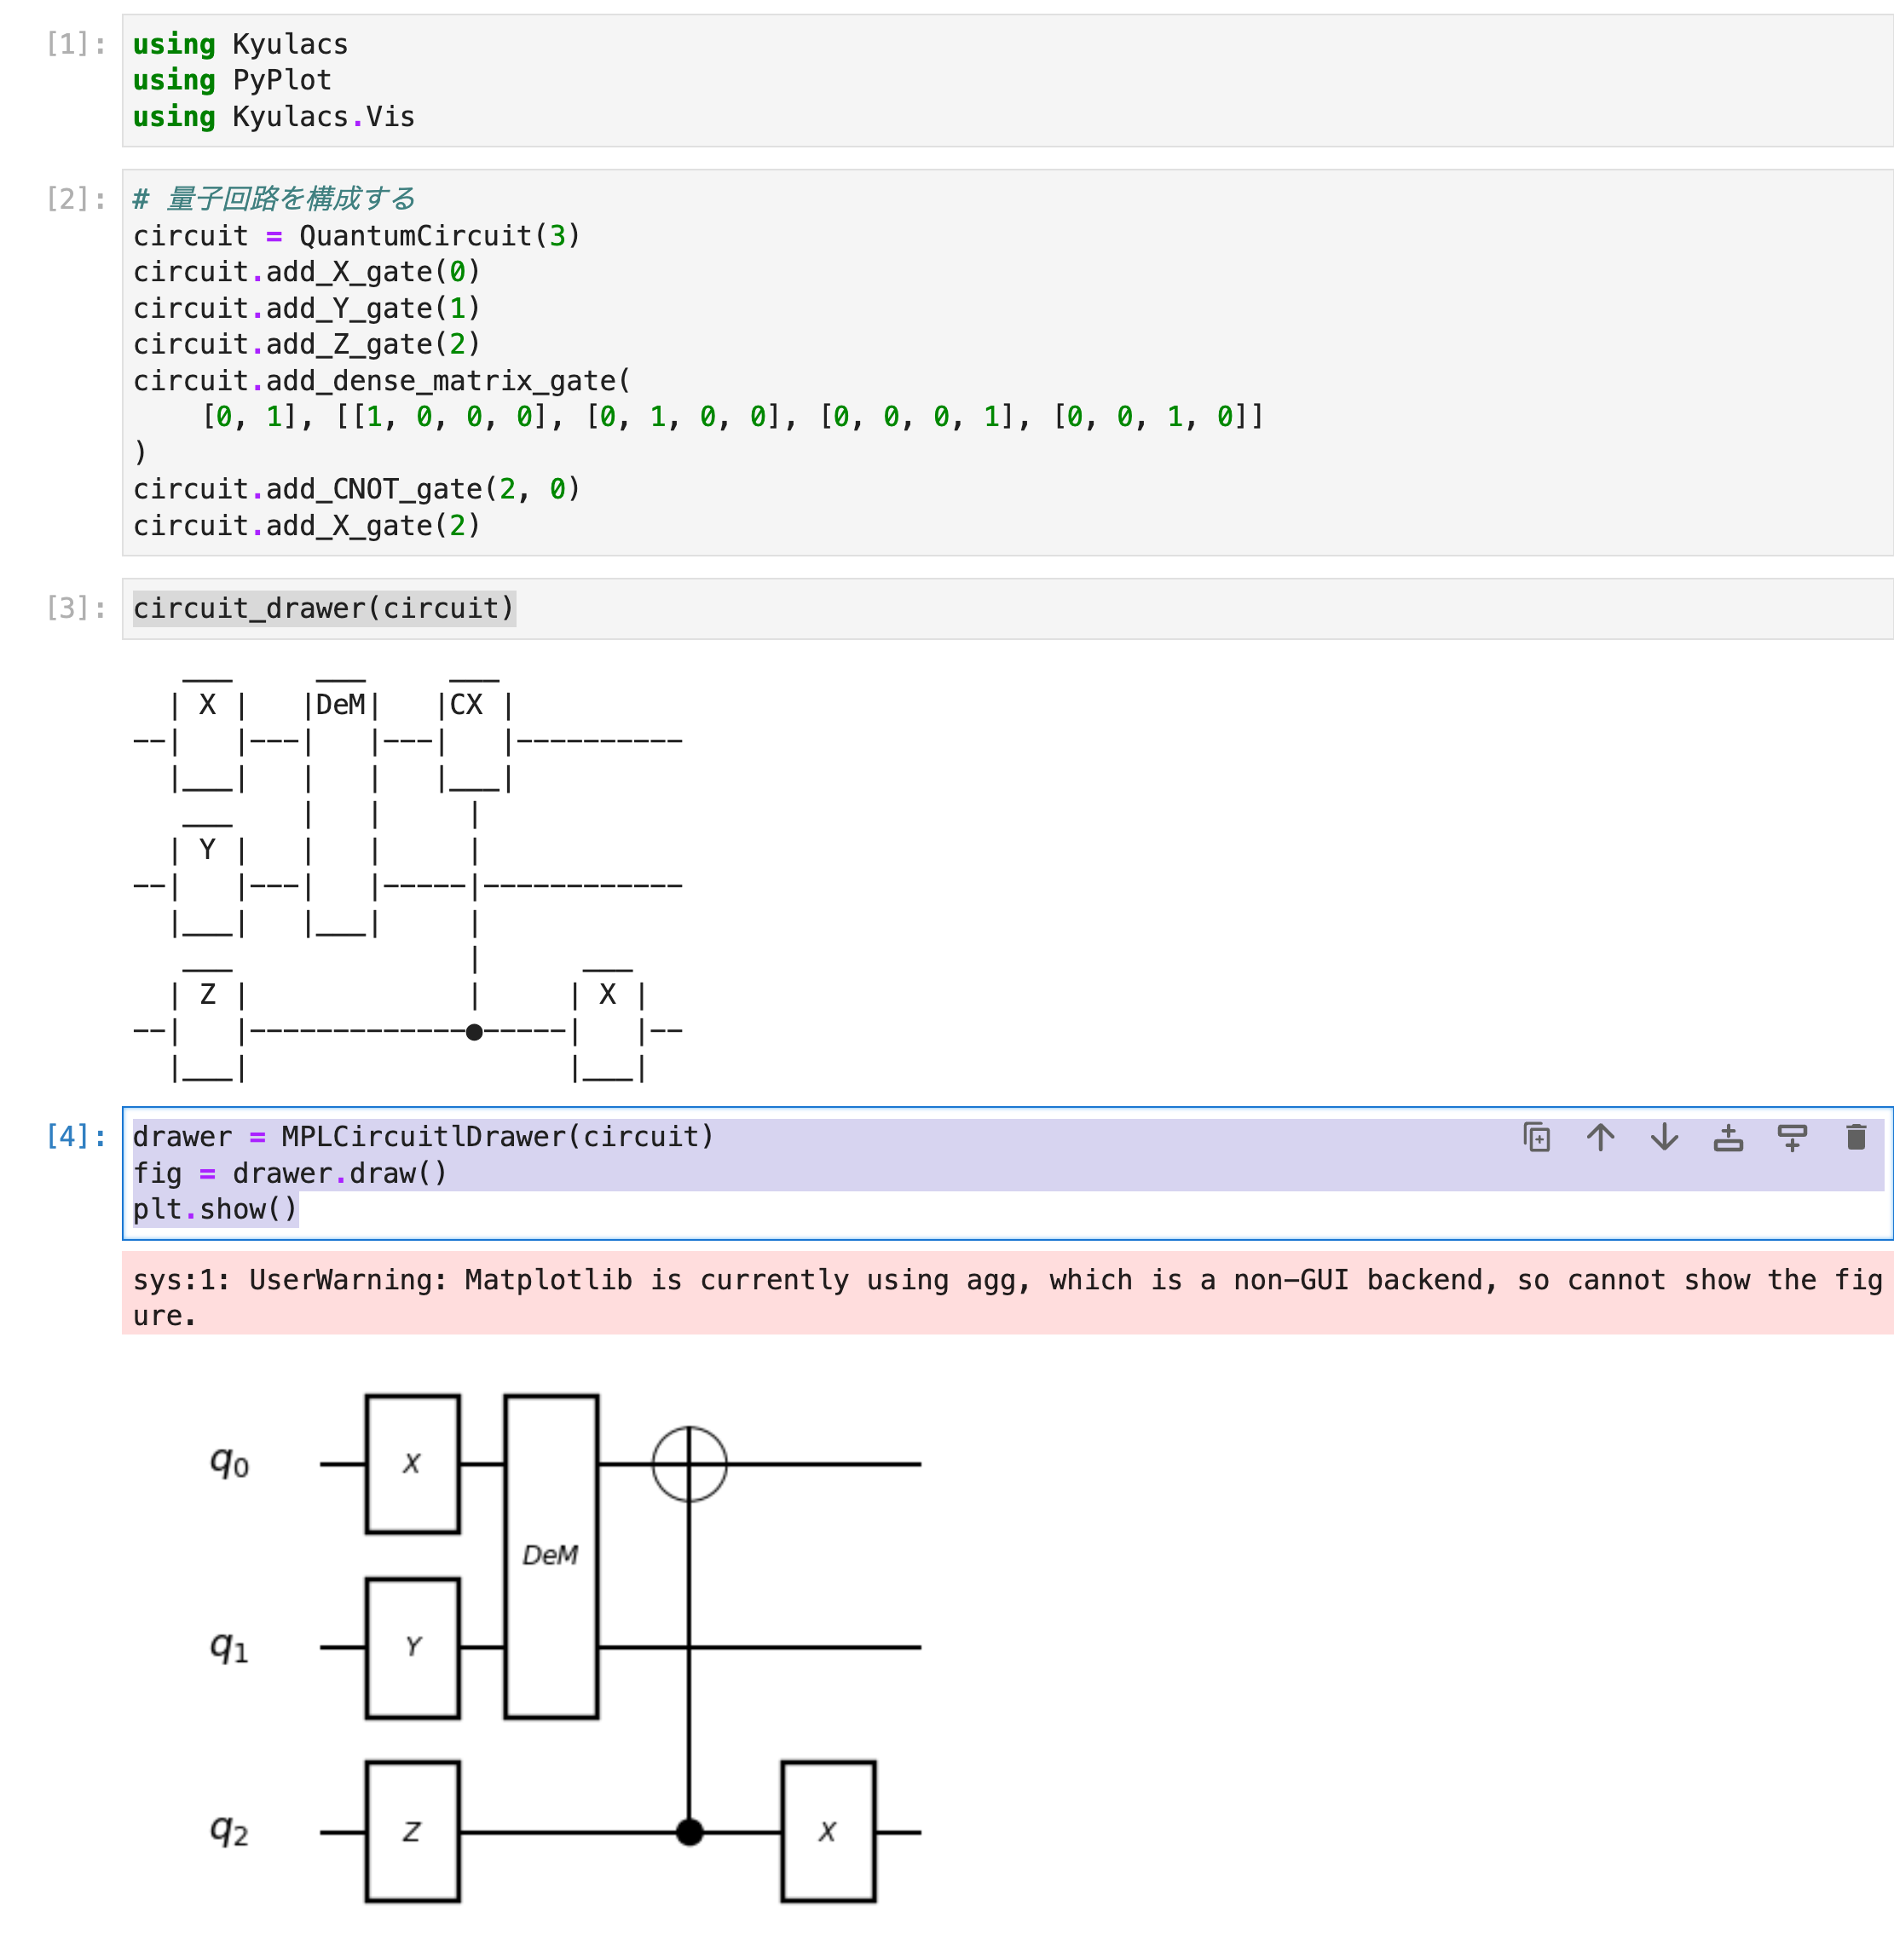The height and width of the screenshot is (1960, 1894).
Task: Click the insert cell below icon
Action: tap(1792, 1137)
